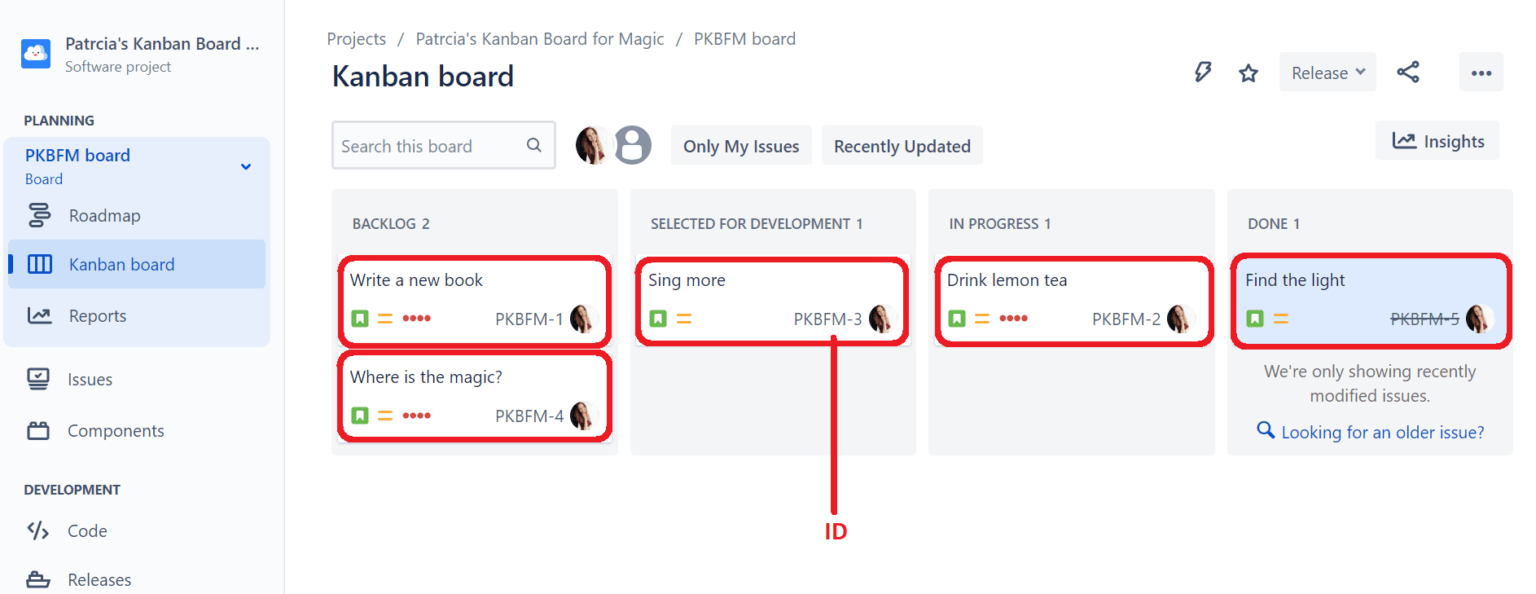Click the share board icon
1536x594 pixels.
click(1408, 71)
